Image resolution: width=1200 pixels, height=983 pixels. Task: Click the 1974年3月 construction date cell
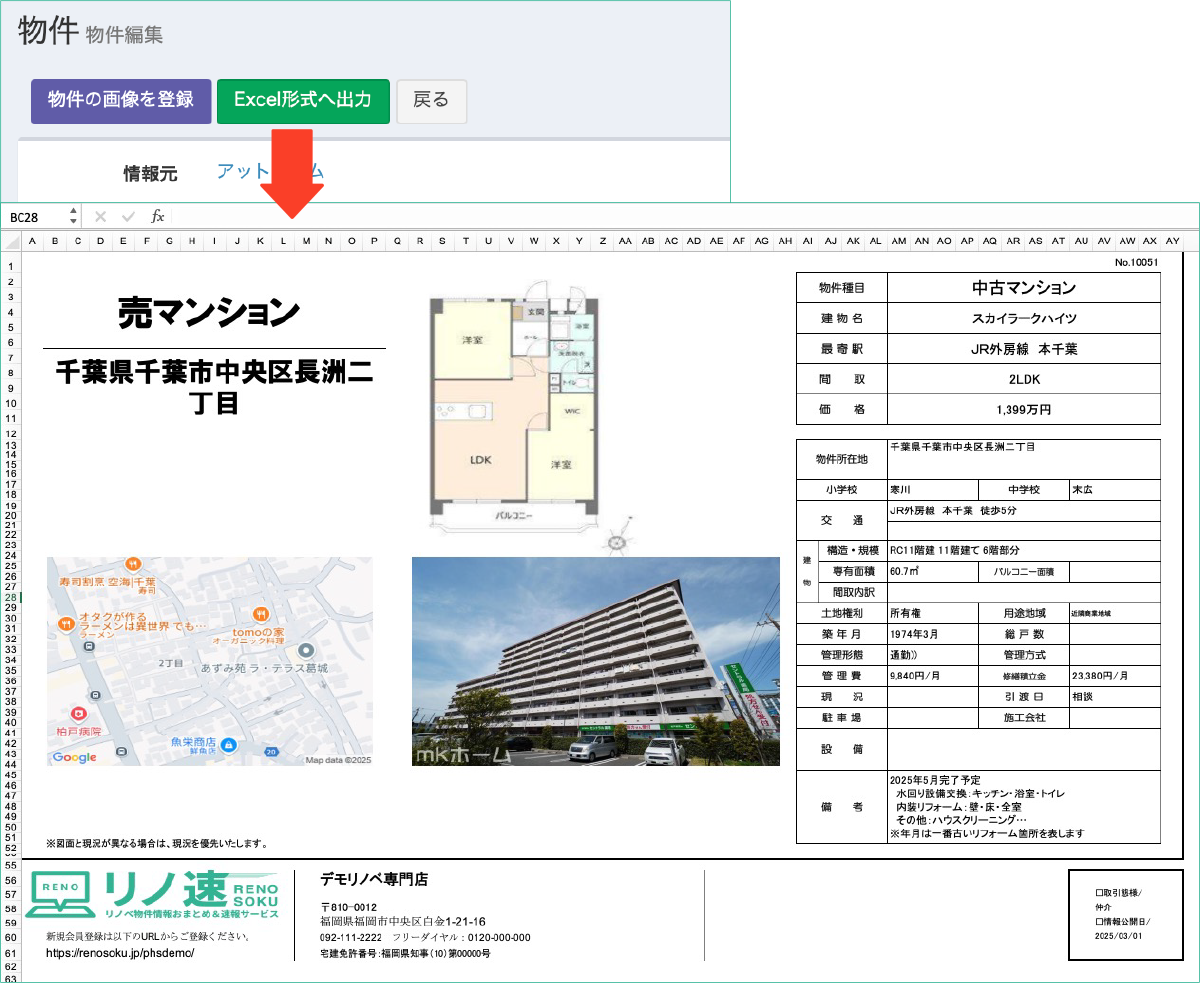coord(932,633)
